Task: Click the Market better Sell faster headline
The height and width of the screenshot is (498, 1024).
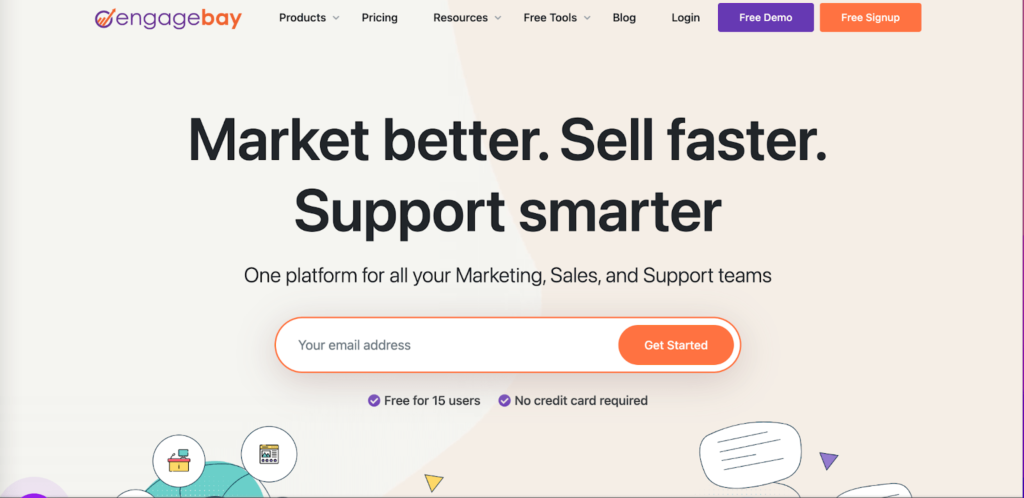Action: (508, 141)
